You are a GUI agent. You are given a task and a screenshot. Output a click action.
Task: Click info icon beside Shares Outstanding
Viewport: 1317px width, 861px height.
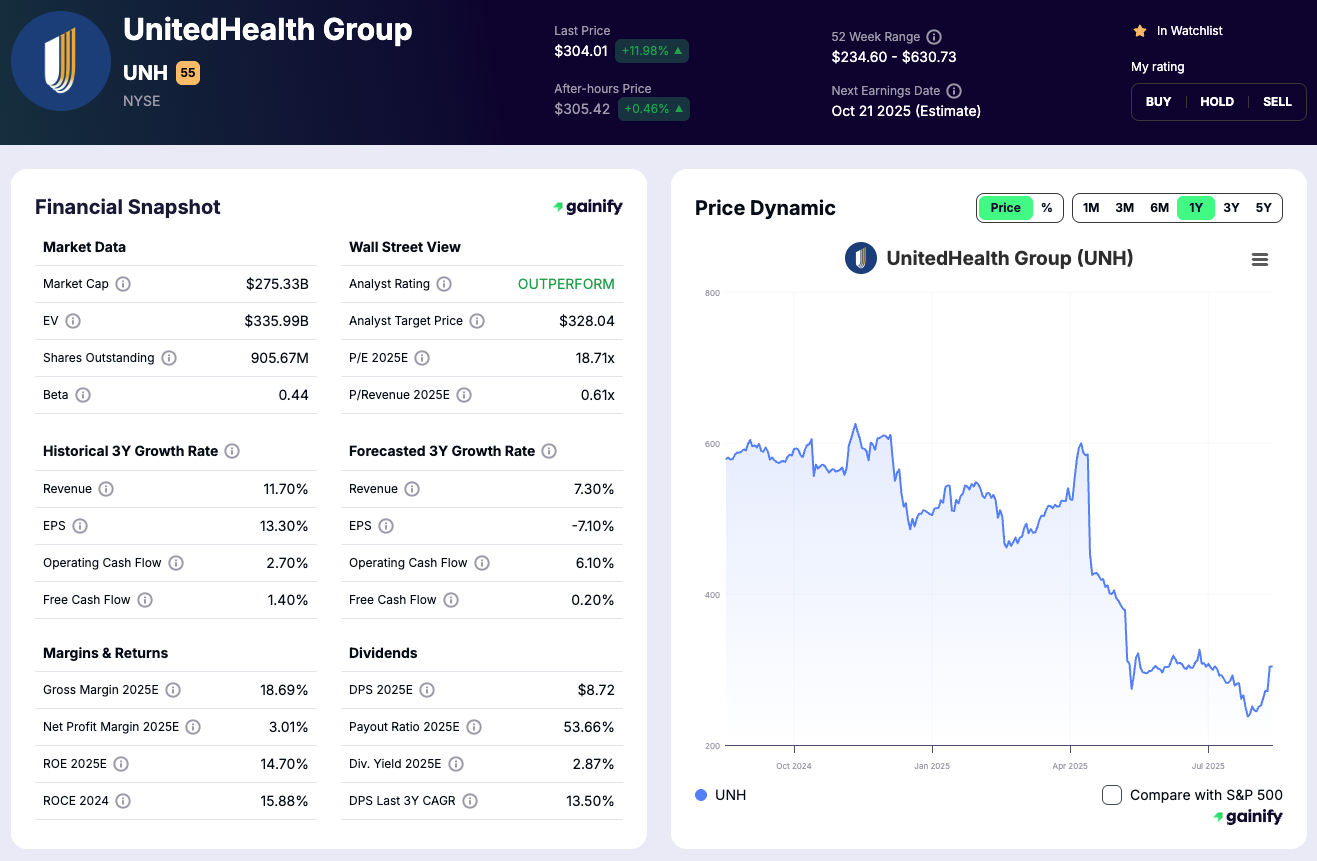pos(169,358)
